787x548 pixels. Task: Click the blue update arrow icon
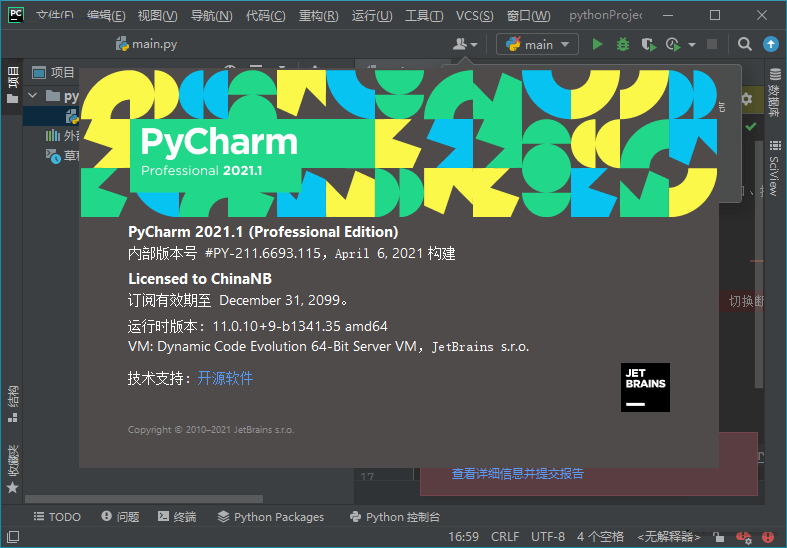tap(770, 44)
